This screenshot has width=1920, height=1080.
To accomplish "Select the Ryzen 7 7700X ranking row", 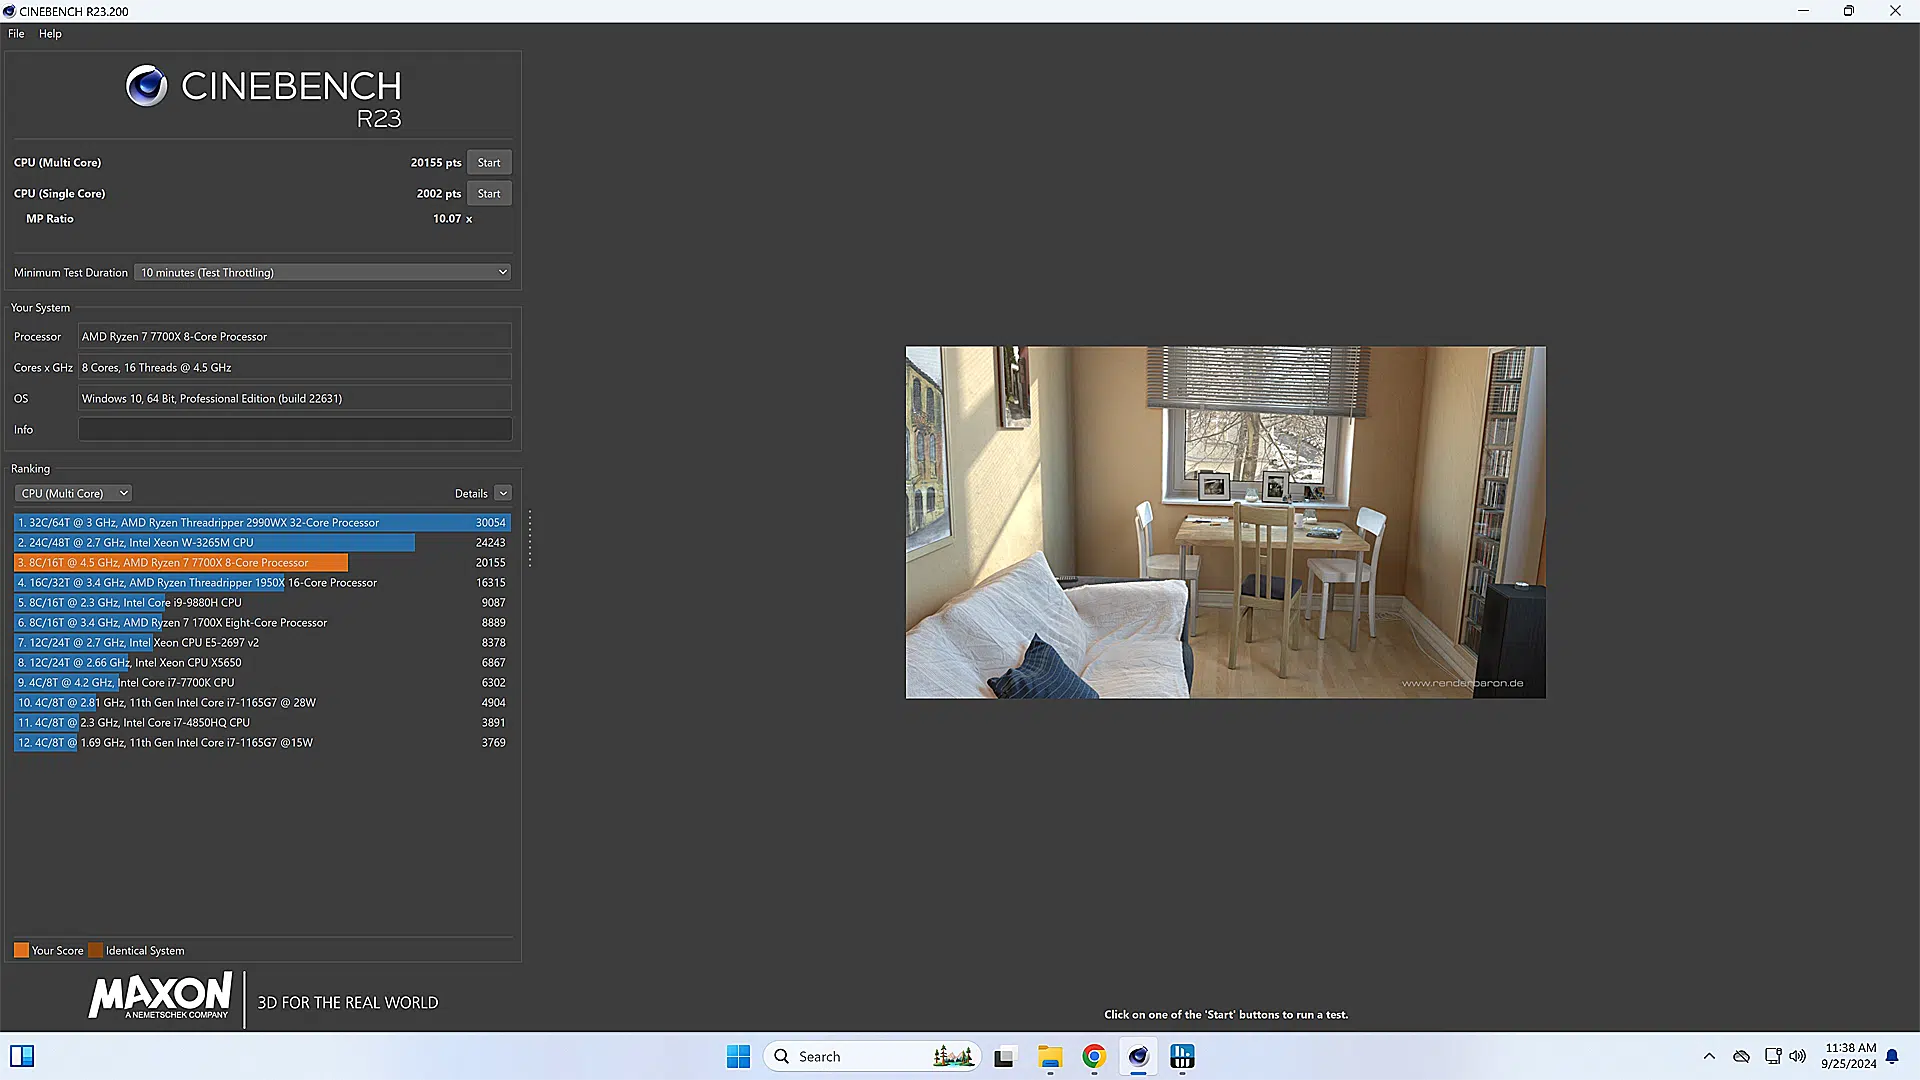I will tap(180, 562).
